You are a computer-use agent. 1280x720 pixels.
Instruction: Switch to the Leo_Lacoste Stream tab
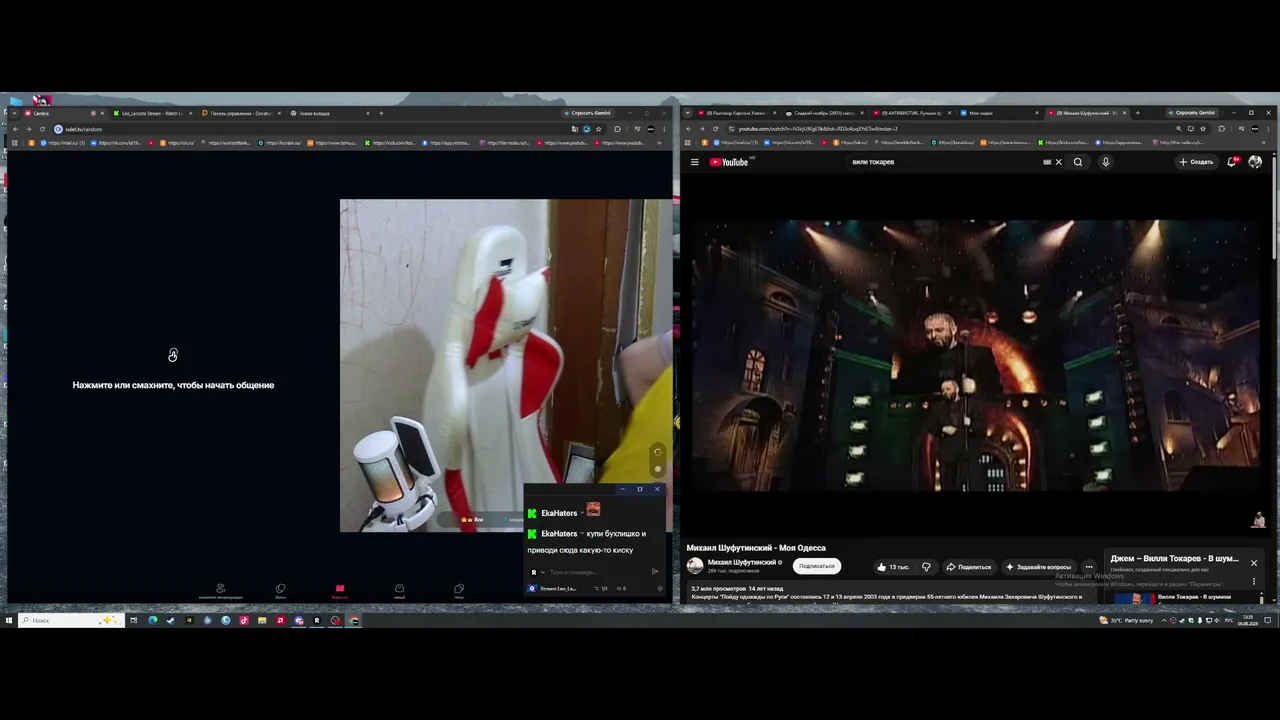pyautogui.click(x=152, y=113)
